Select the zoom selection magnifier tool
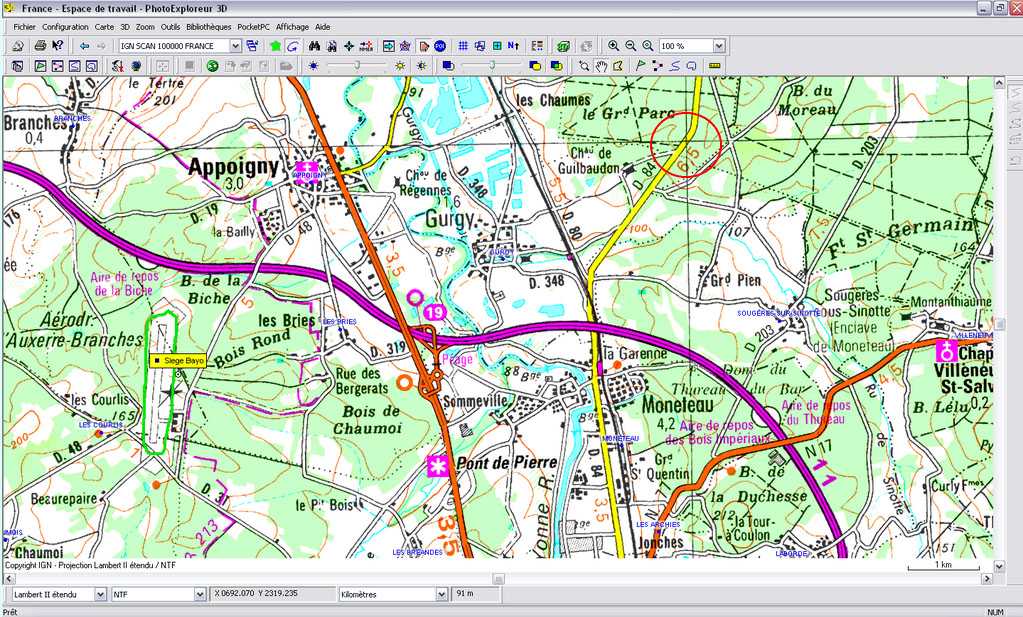 584,65
